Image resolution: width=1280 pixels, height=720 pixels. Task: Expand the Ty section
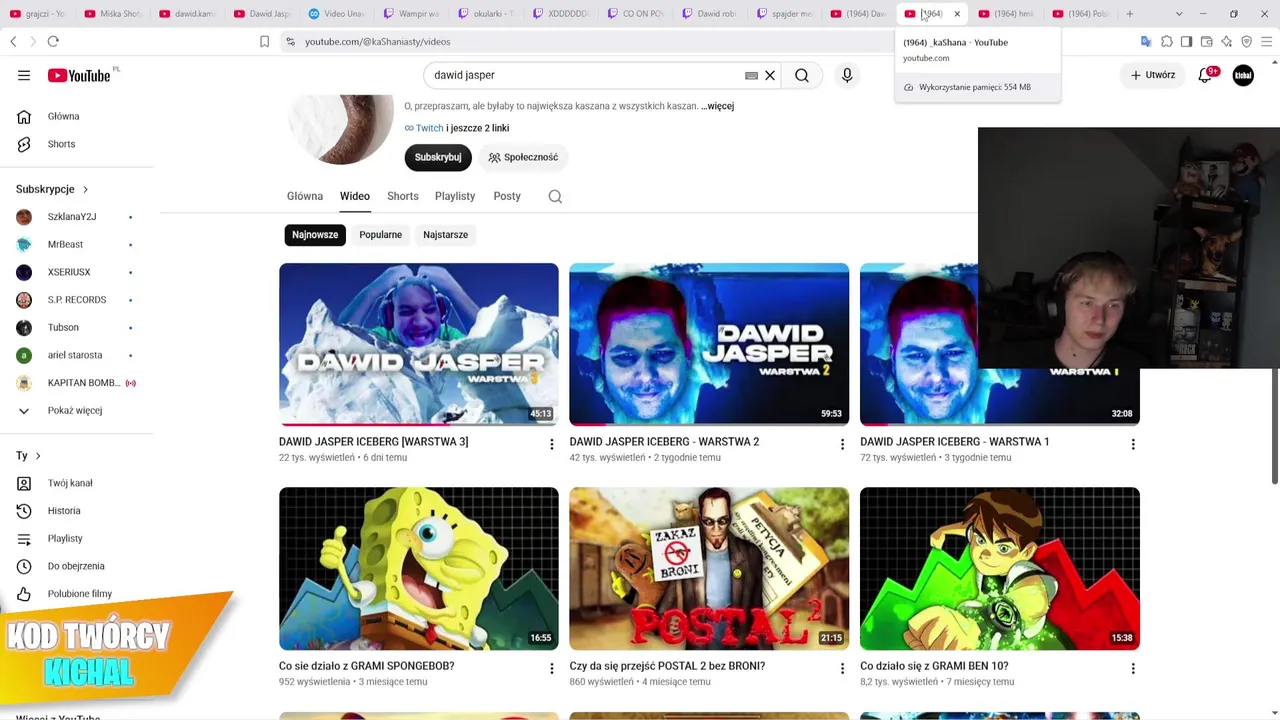28,456
